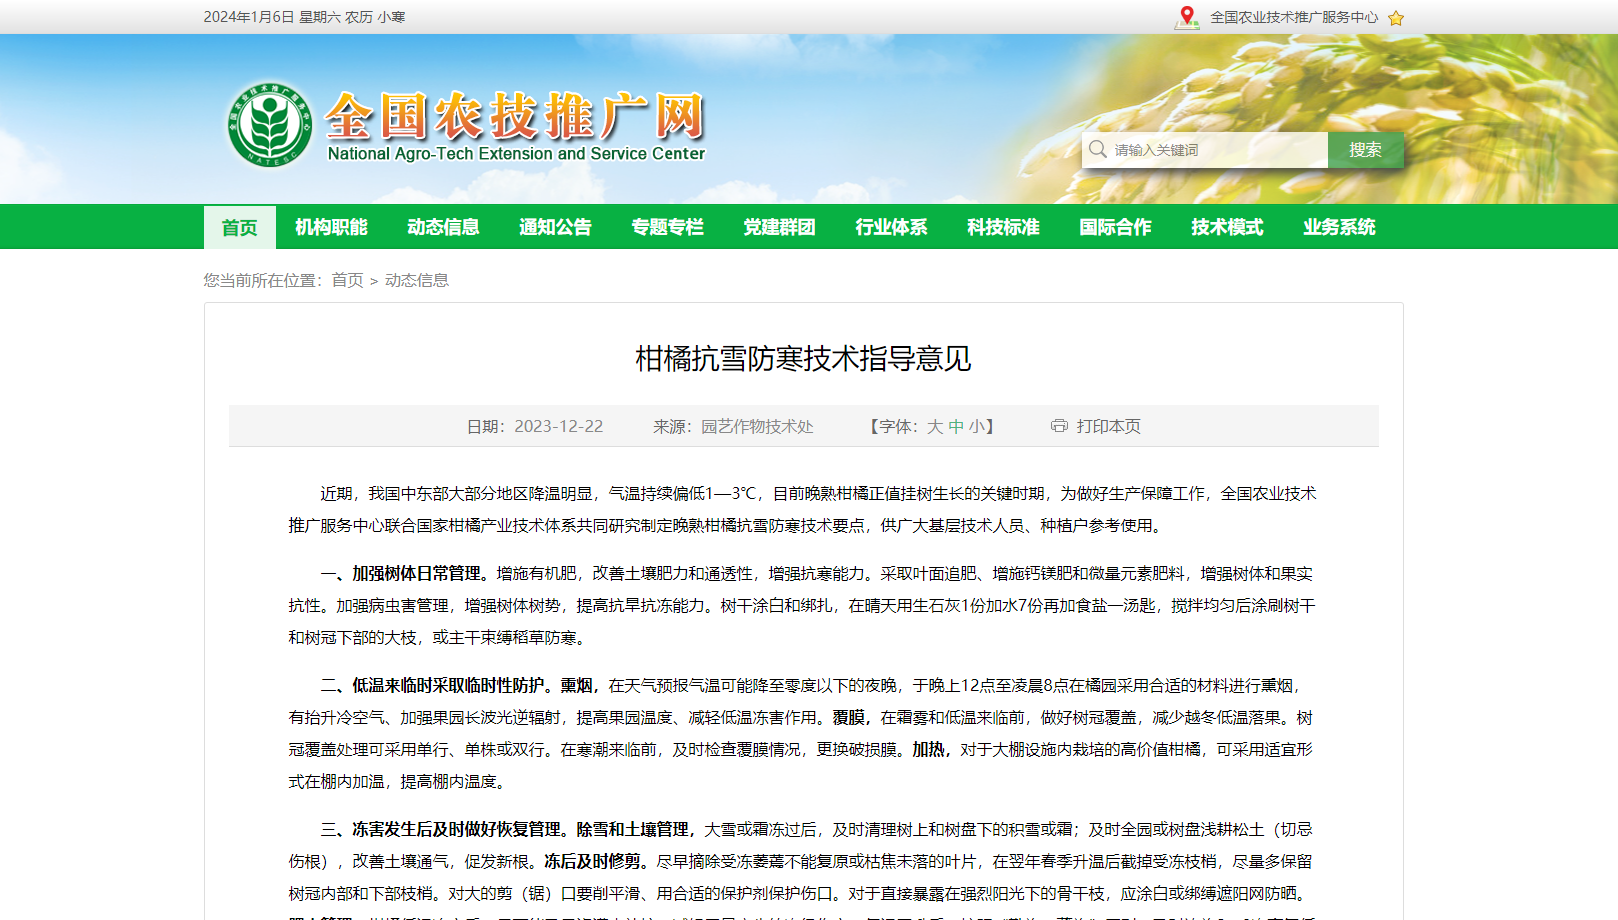Switch to the 通知公告 section
This screenshot has height=920, width=1618.
556,227
